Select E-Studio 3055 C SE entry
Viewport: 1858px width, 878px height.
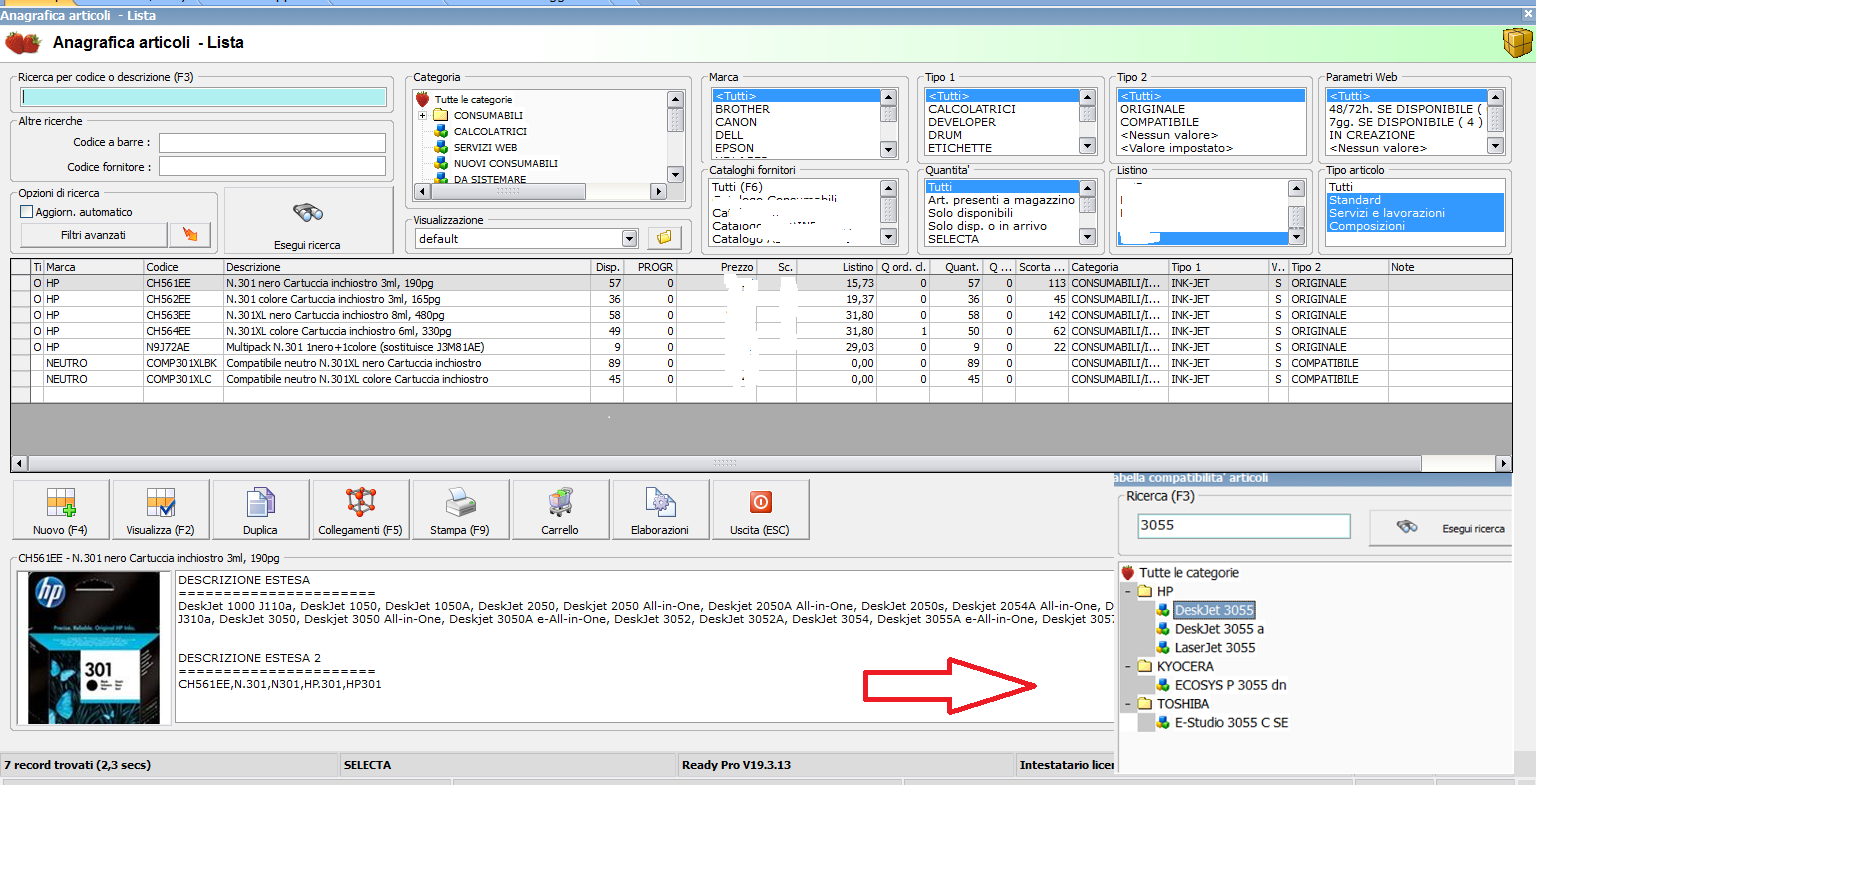1231,722
